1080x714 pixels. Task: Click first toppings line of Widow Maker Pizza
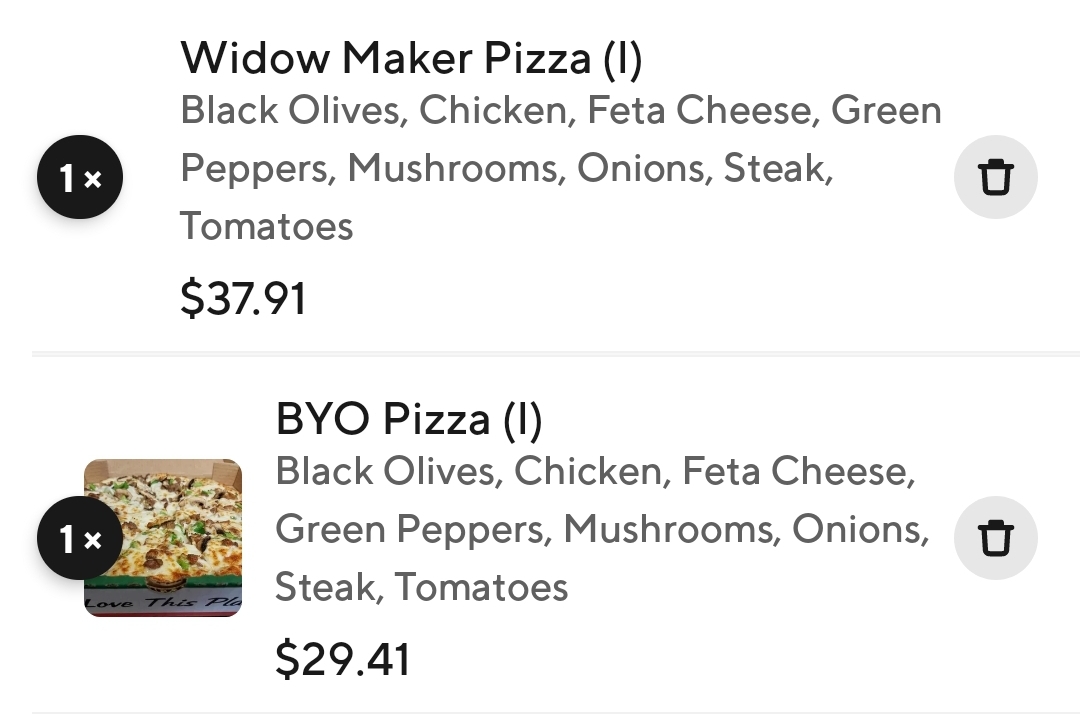(560, 110)
